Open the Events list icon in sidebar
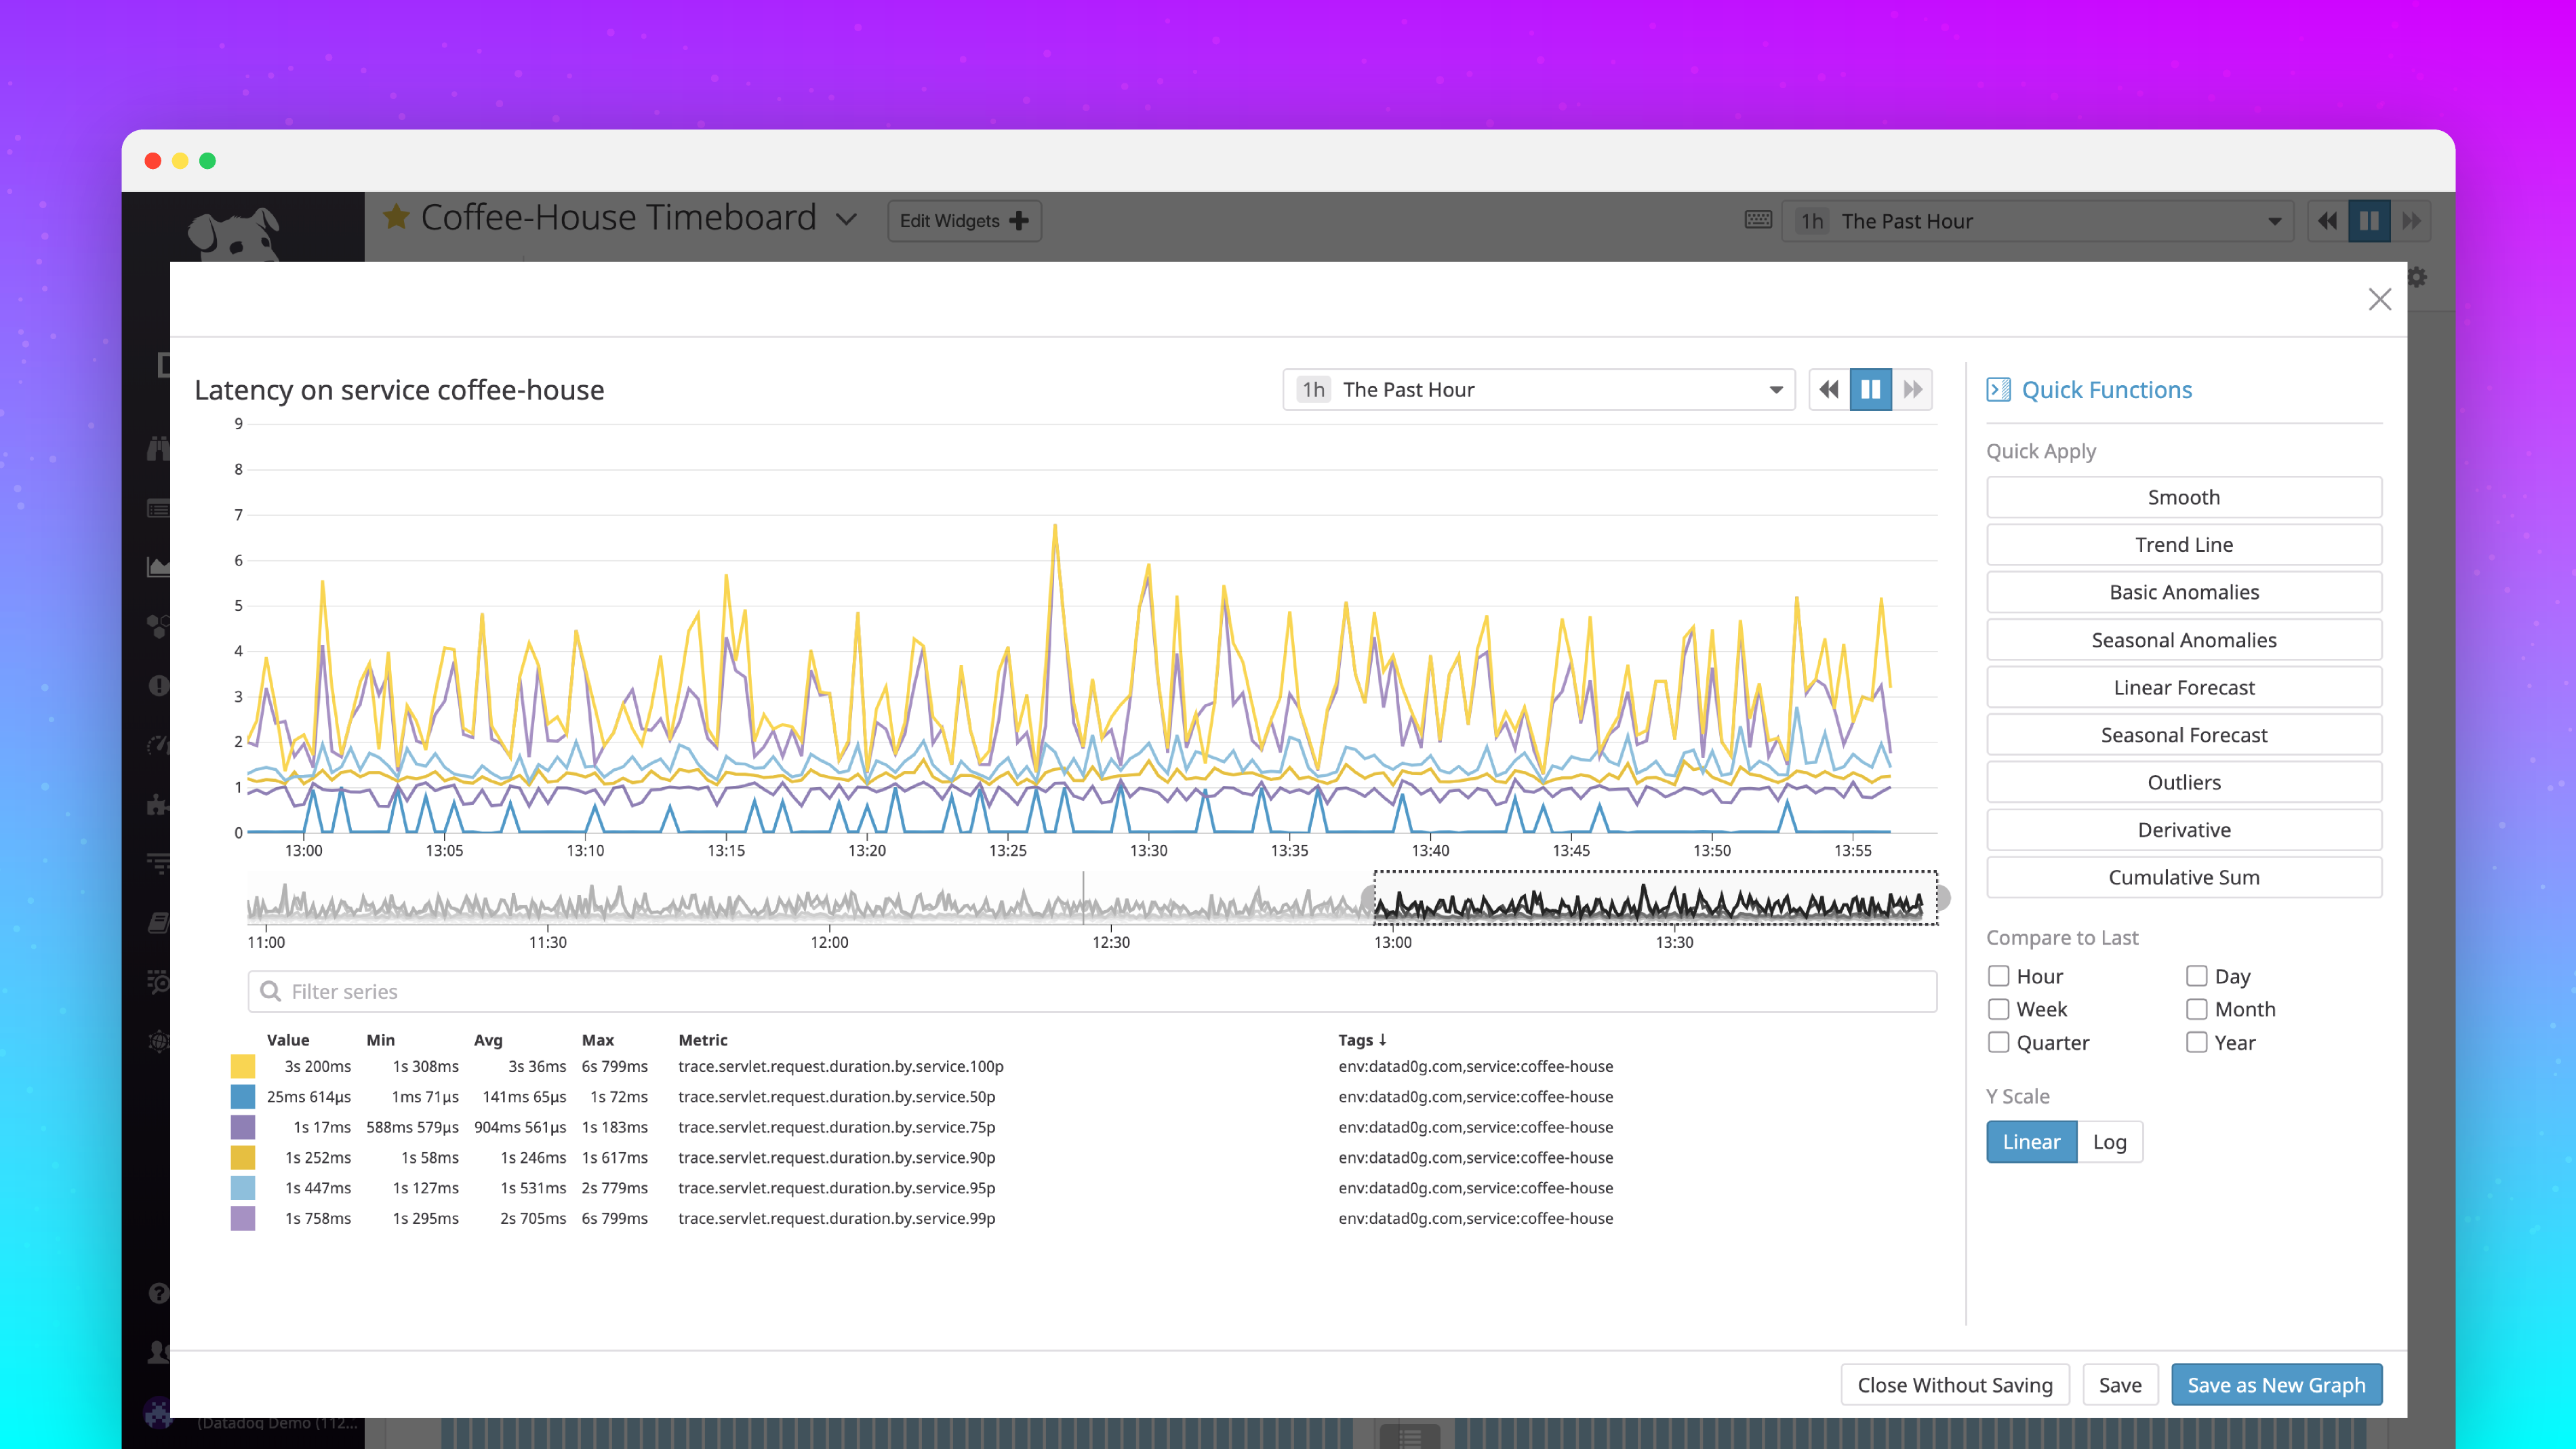This screenshot has height=1449, width=2576. coord(160,508)
